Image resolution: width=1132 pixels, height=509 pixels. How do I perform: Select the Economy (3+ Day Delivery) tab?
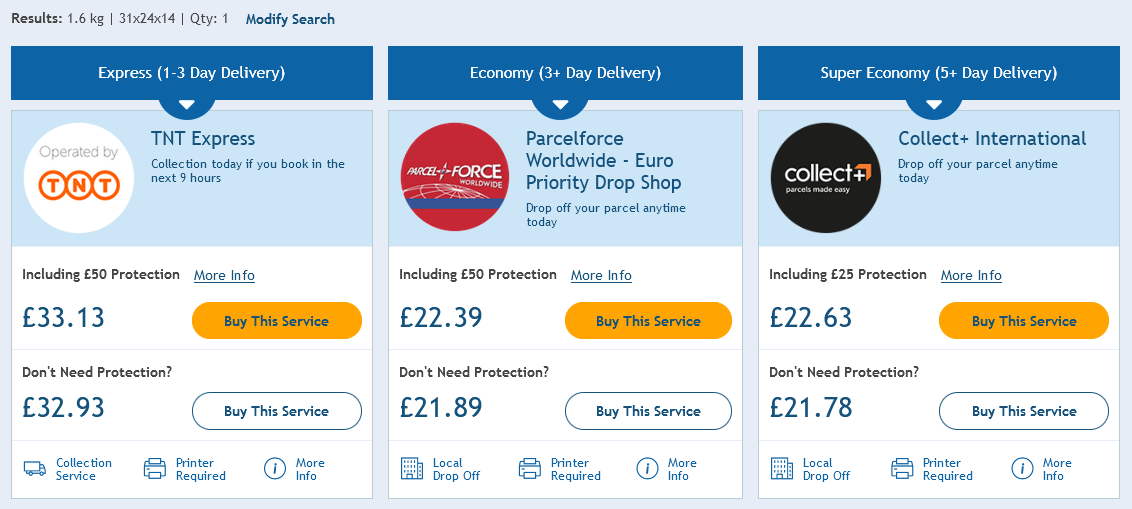tap(565, 73)
